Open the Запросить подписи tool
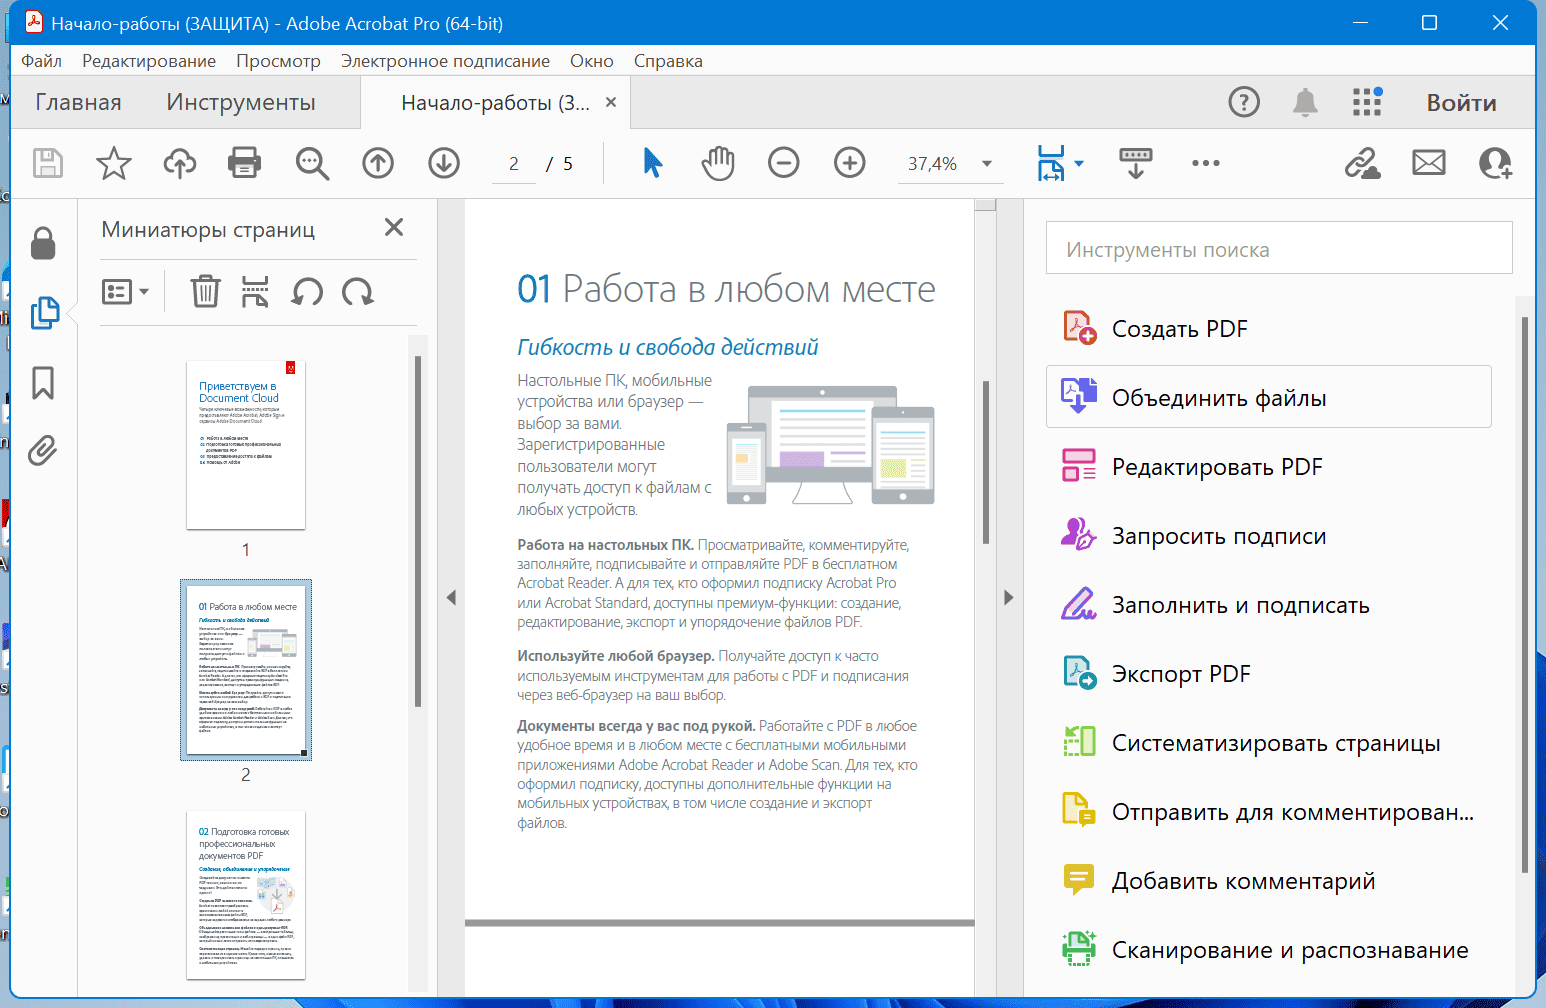Viewport: 1546px width, 1008px height. coord(1269,535)
